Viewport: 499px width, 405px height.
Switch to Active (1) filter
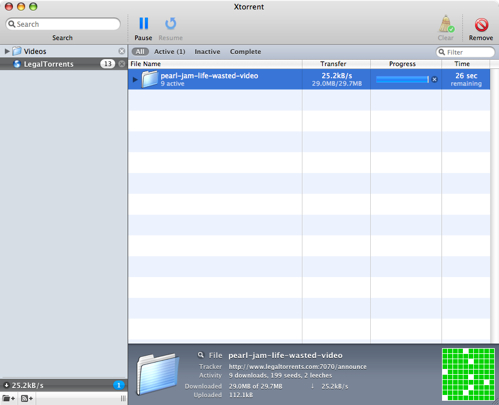tap(169, 52)
